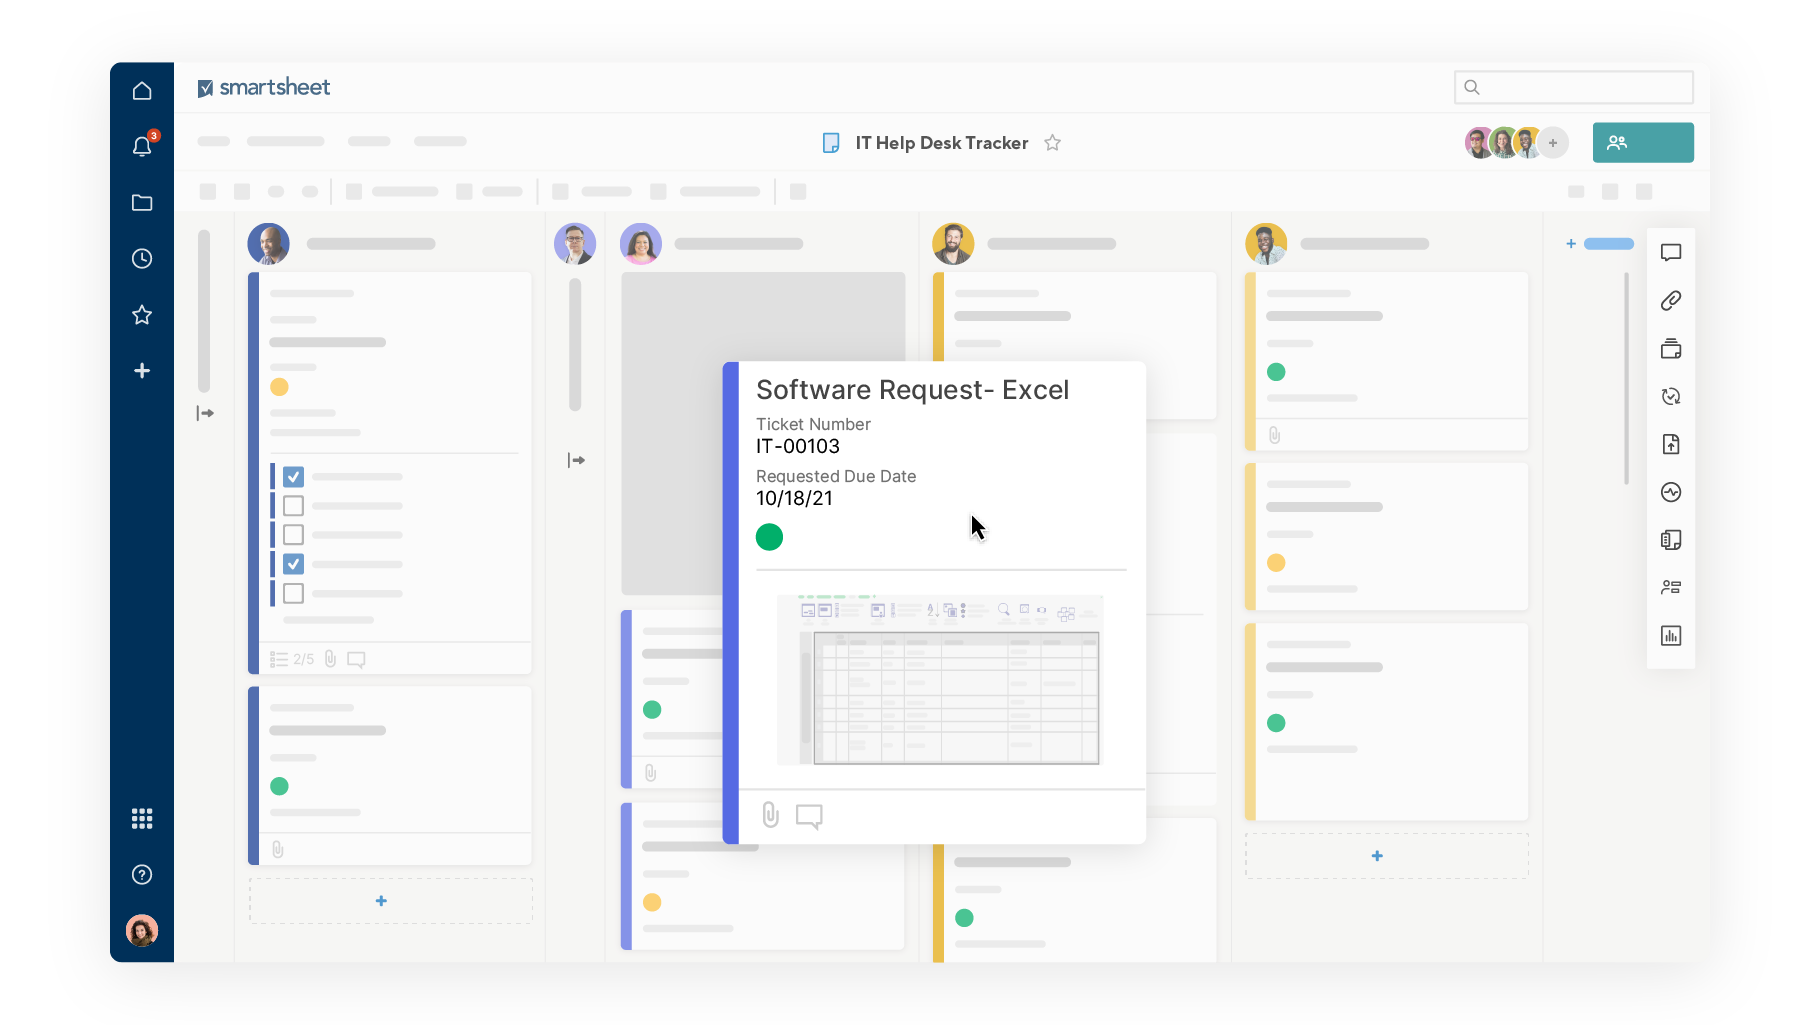Screen dimensions: 1820x1025
Task: Click the sheet icon beside IT Help Desk Tracker
Action: point(831,143)
